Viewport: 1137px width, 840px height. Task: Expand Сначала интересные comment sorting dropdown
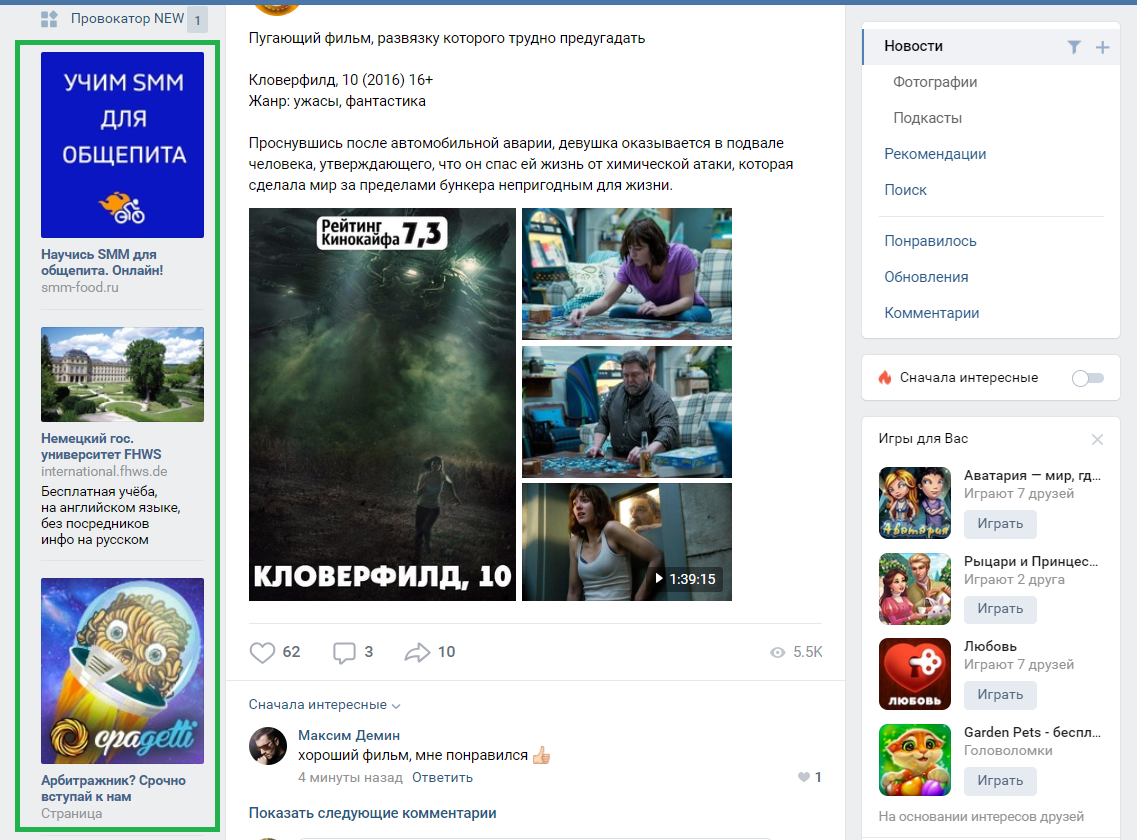tap(324, 704)
